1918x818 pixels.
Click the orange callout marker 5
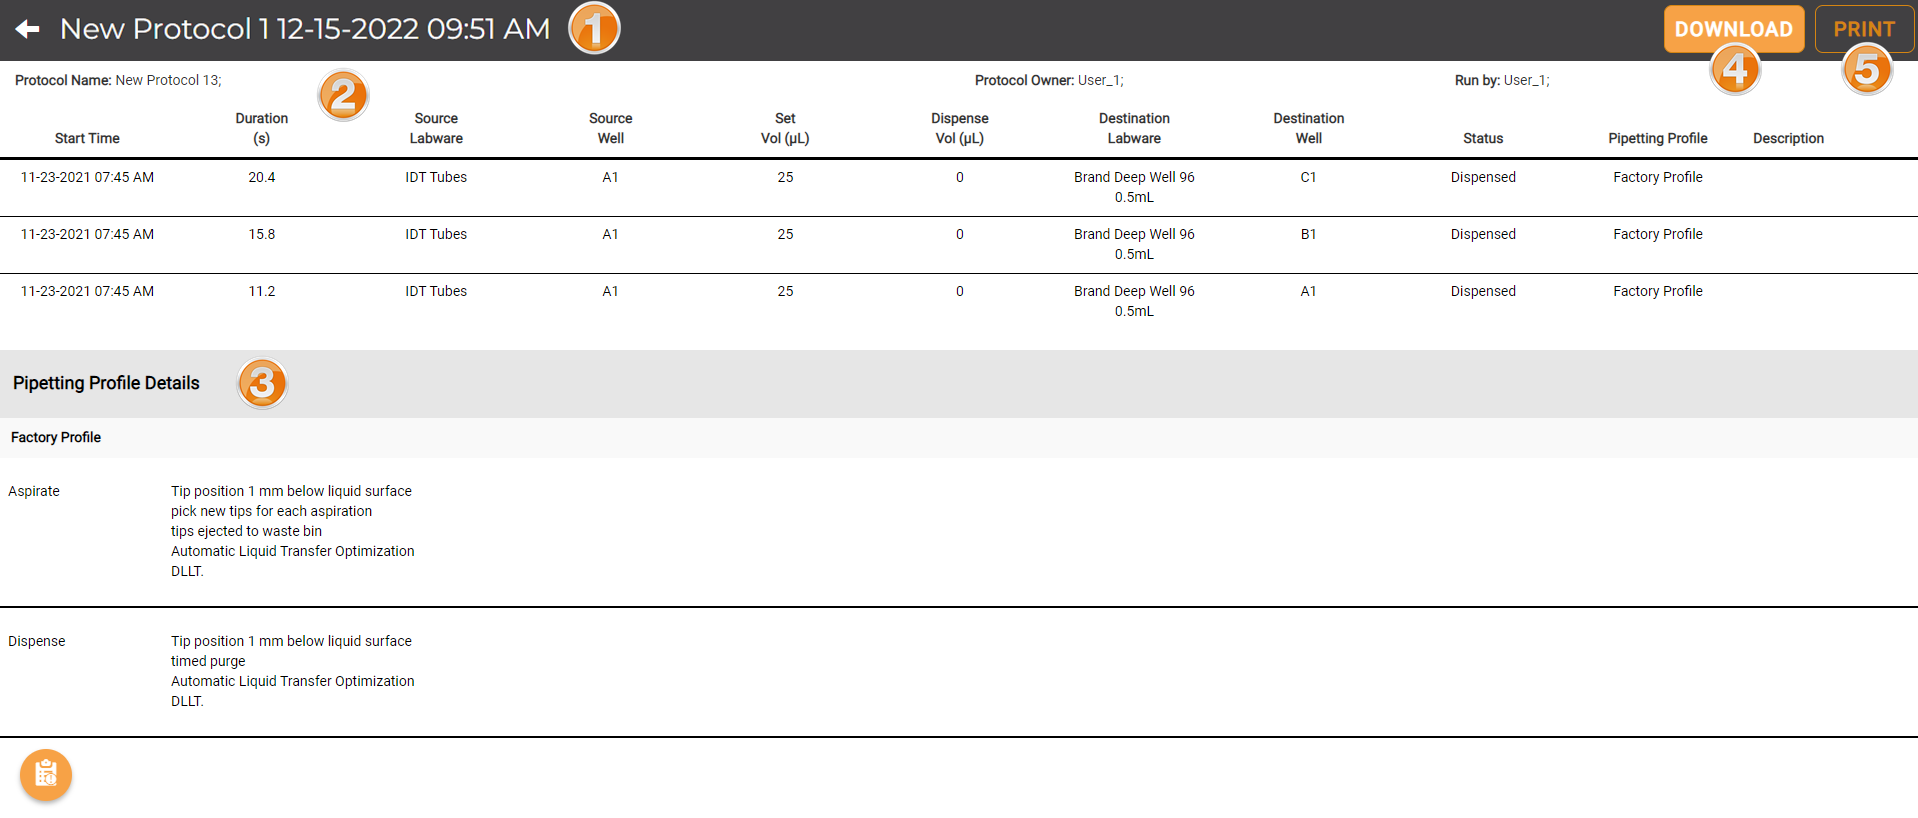click(1866, 70)
